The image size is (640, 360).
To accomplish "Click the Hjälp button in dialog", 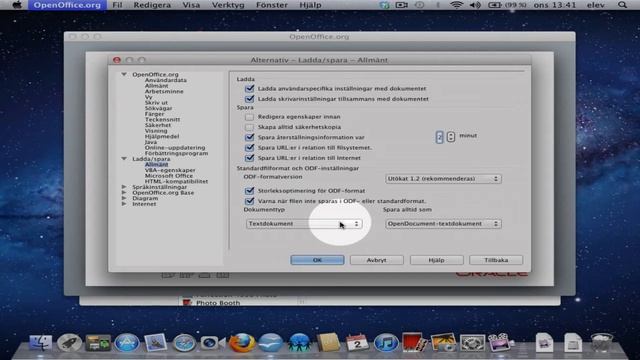I will pos(436,260).
